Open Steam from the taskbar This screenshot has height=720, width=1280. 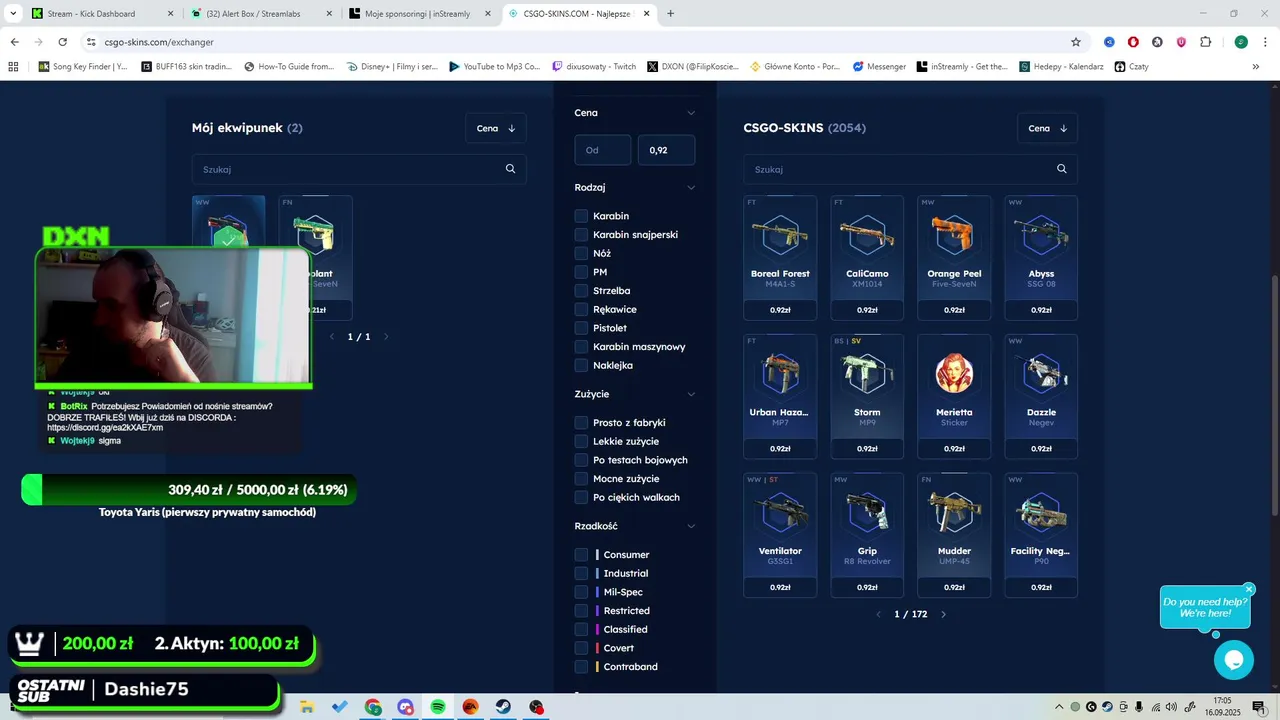[503, 707]
